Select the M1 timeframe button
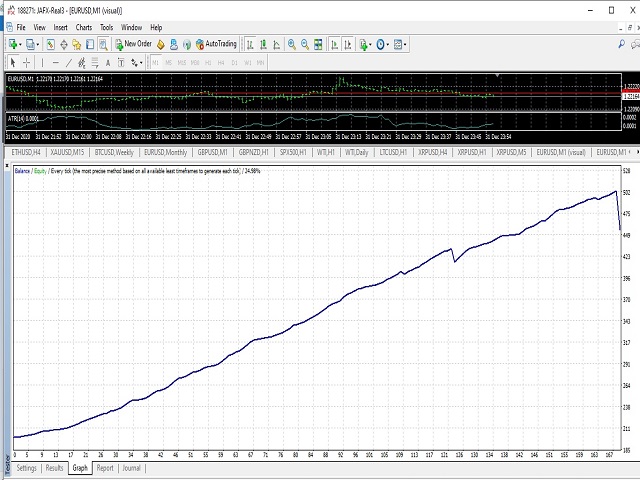The image size is (640, 480). [x=156, y=62]
